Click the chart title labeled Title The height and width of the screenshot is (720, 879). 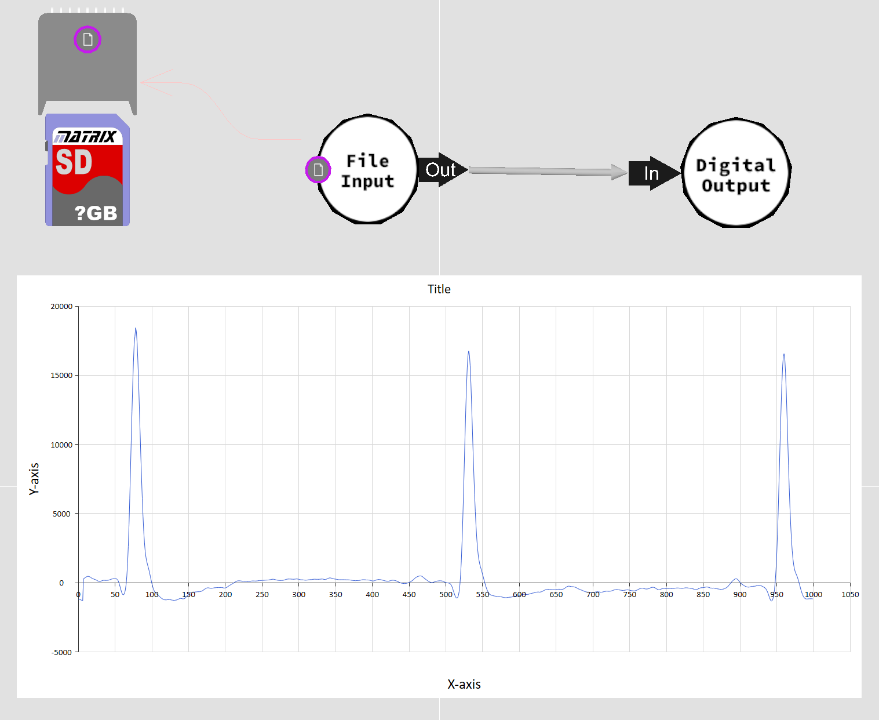[x=438, y=289]
